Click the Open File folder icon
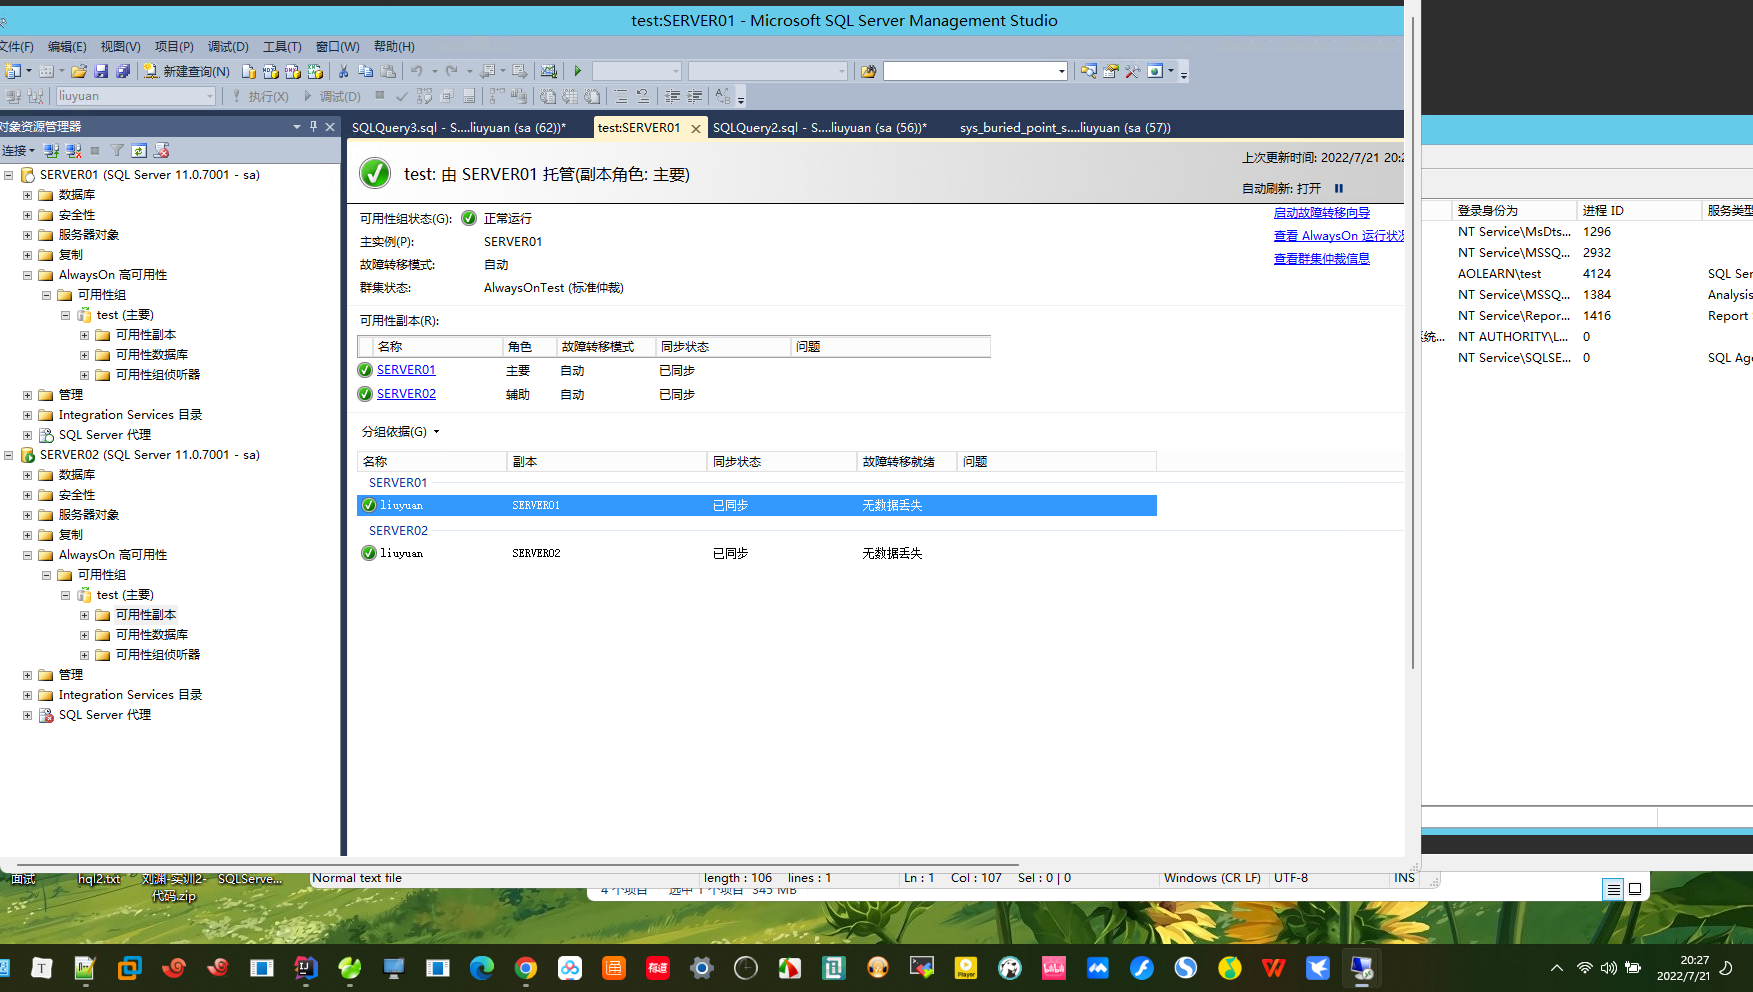The width and height of the screenshot is (1753, 992). click(x=79, y=71)
